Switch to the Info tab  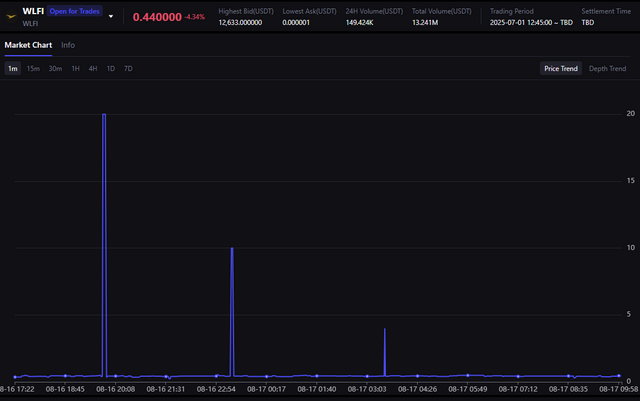click(x=68, y=45)
